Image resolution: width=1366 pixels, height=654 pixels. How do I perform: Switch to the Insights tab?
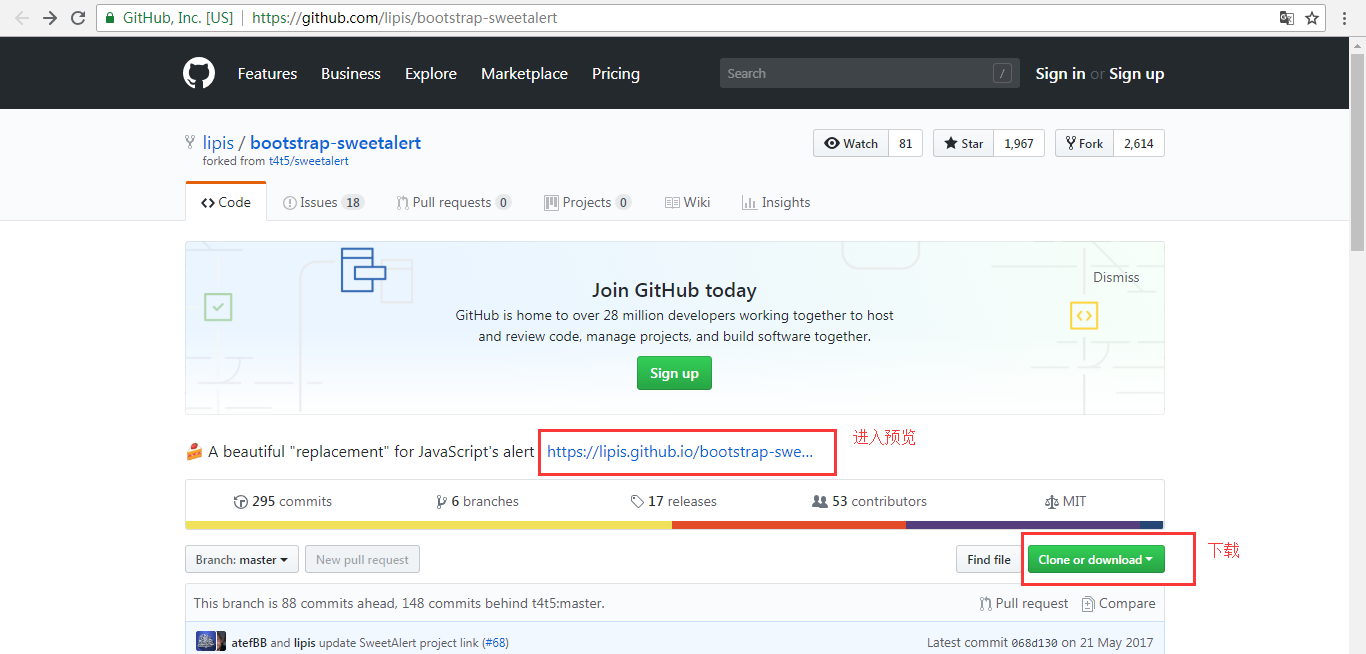tap(776, 202)
